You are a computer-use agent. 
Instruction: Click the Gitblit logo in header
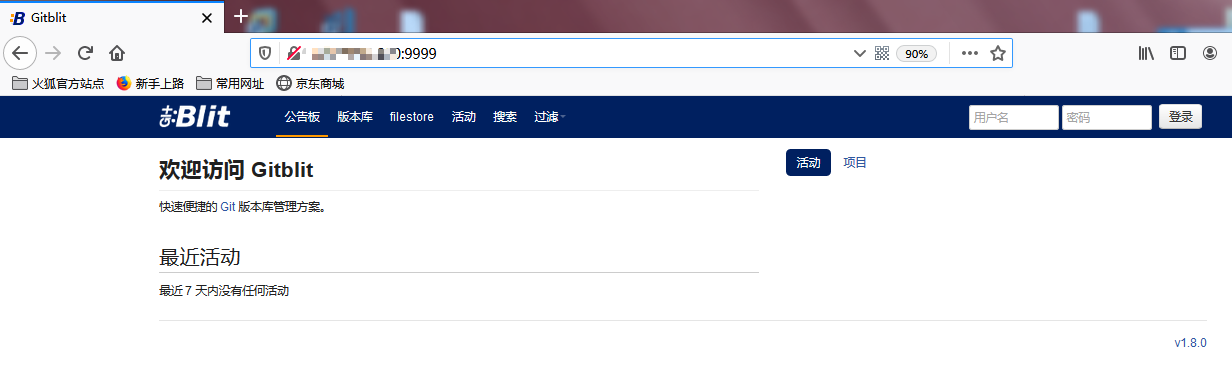click(x=195, y=117)
